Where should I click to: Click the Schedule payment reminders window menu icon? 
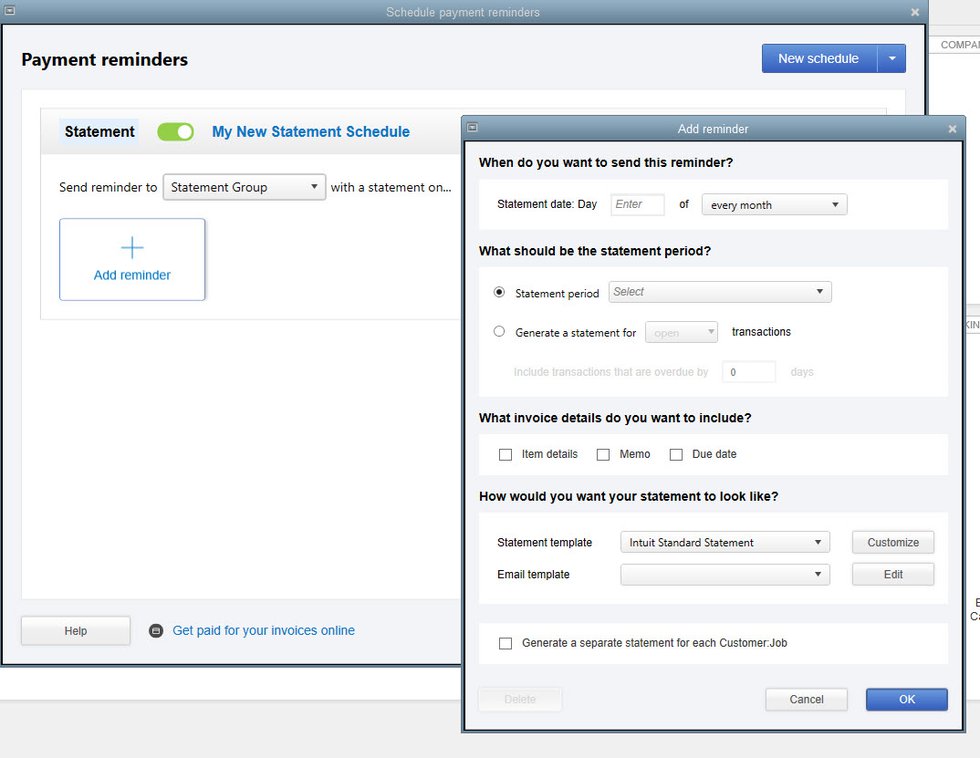10,12
